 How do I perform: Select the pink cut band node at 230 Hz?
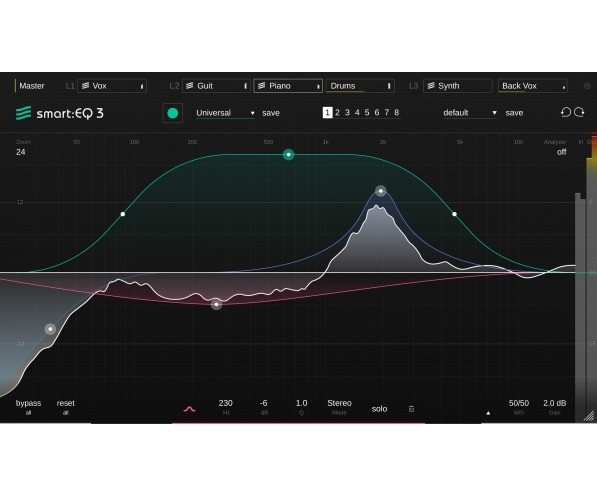[x=216, y=304]
